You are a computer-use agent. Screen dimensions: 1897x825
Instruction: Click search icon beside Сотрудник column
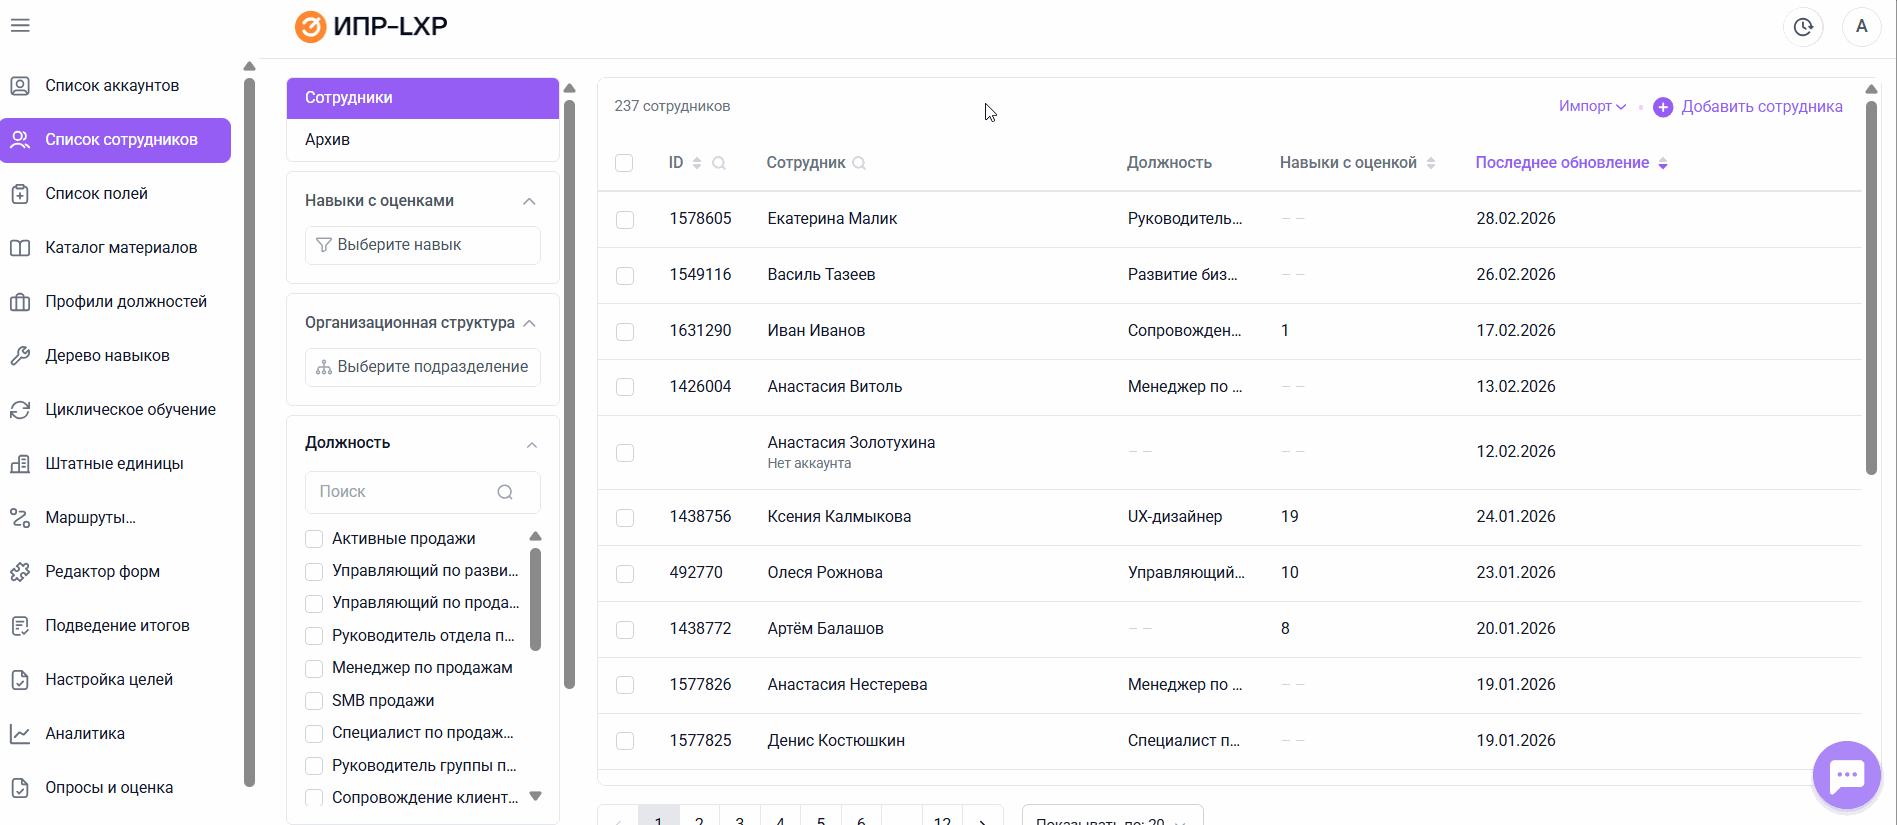pyautogui.click(x=859, y=163)
